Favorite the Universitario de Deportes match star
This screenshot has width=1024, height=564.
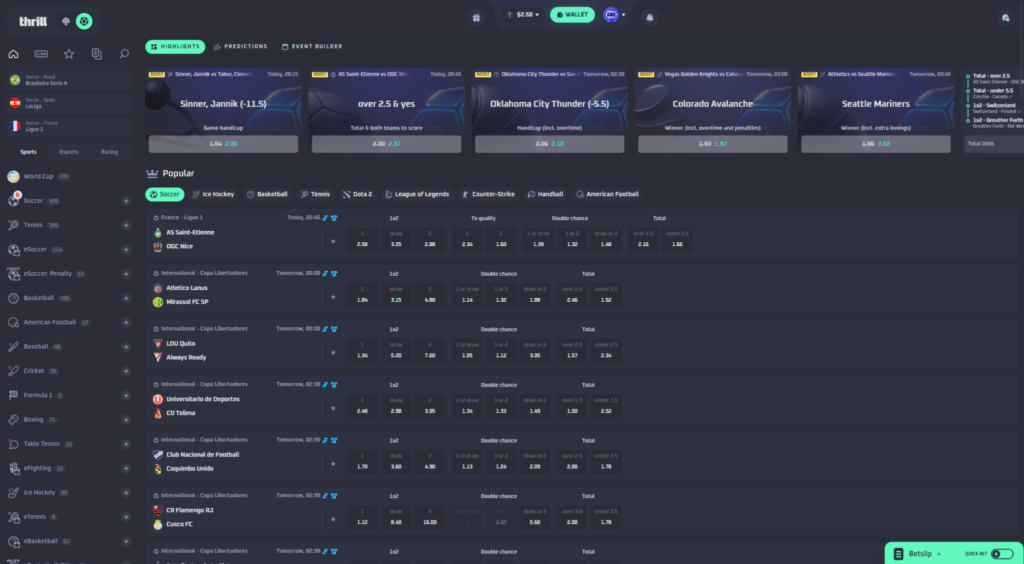[333, 408]
